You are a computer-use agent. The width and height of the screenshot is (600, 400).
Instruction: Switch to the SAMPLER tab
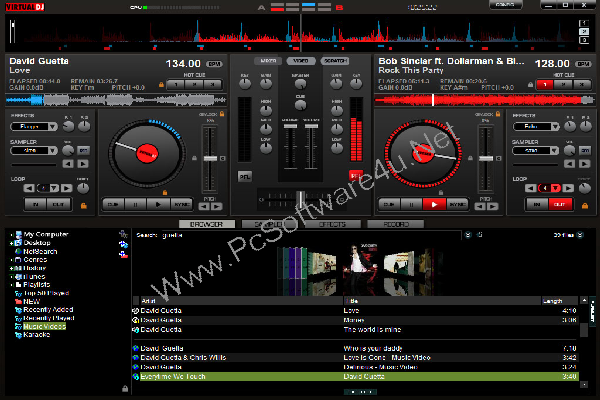(269, 224)
